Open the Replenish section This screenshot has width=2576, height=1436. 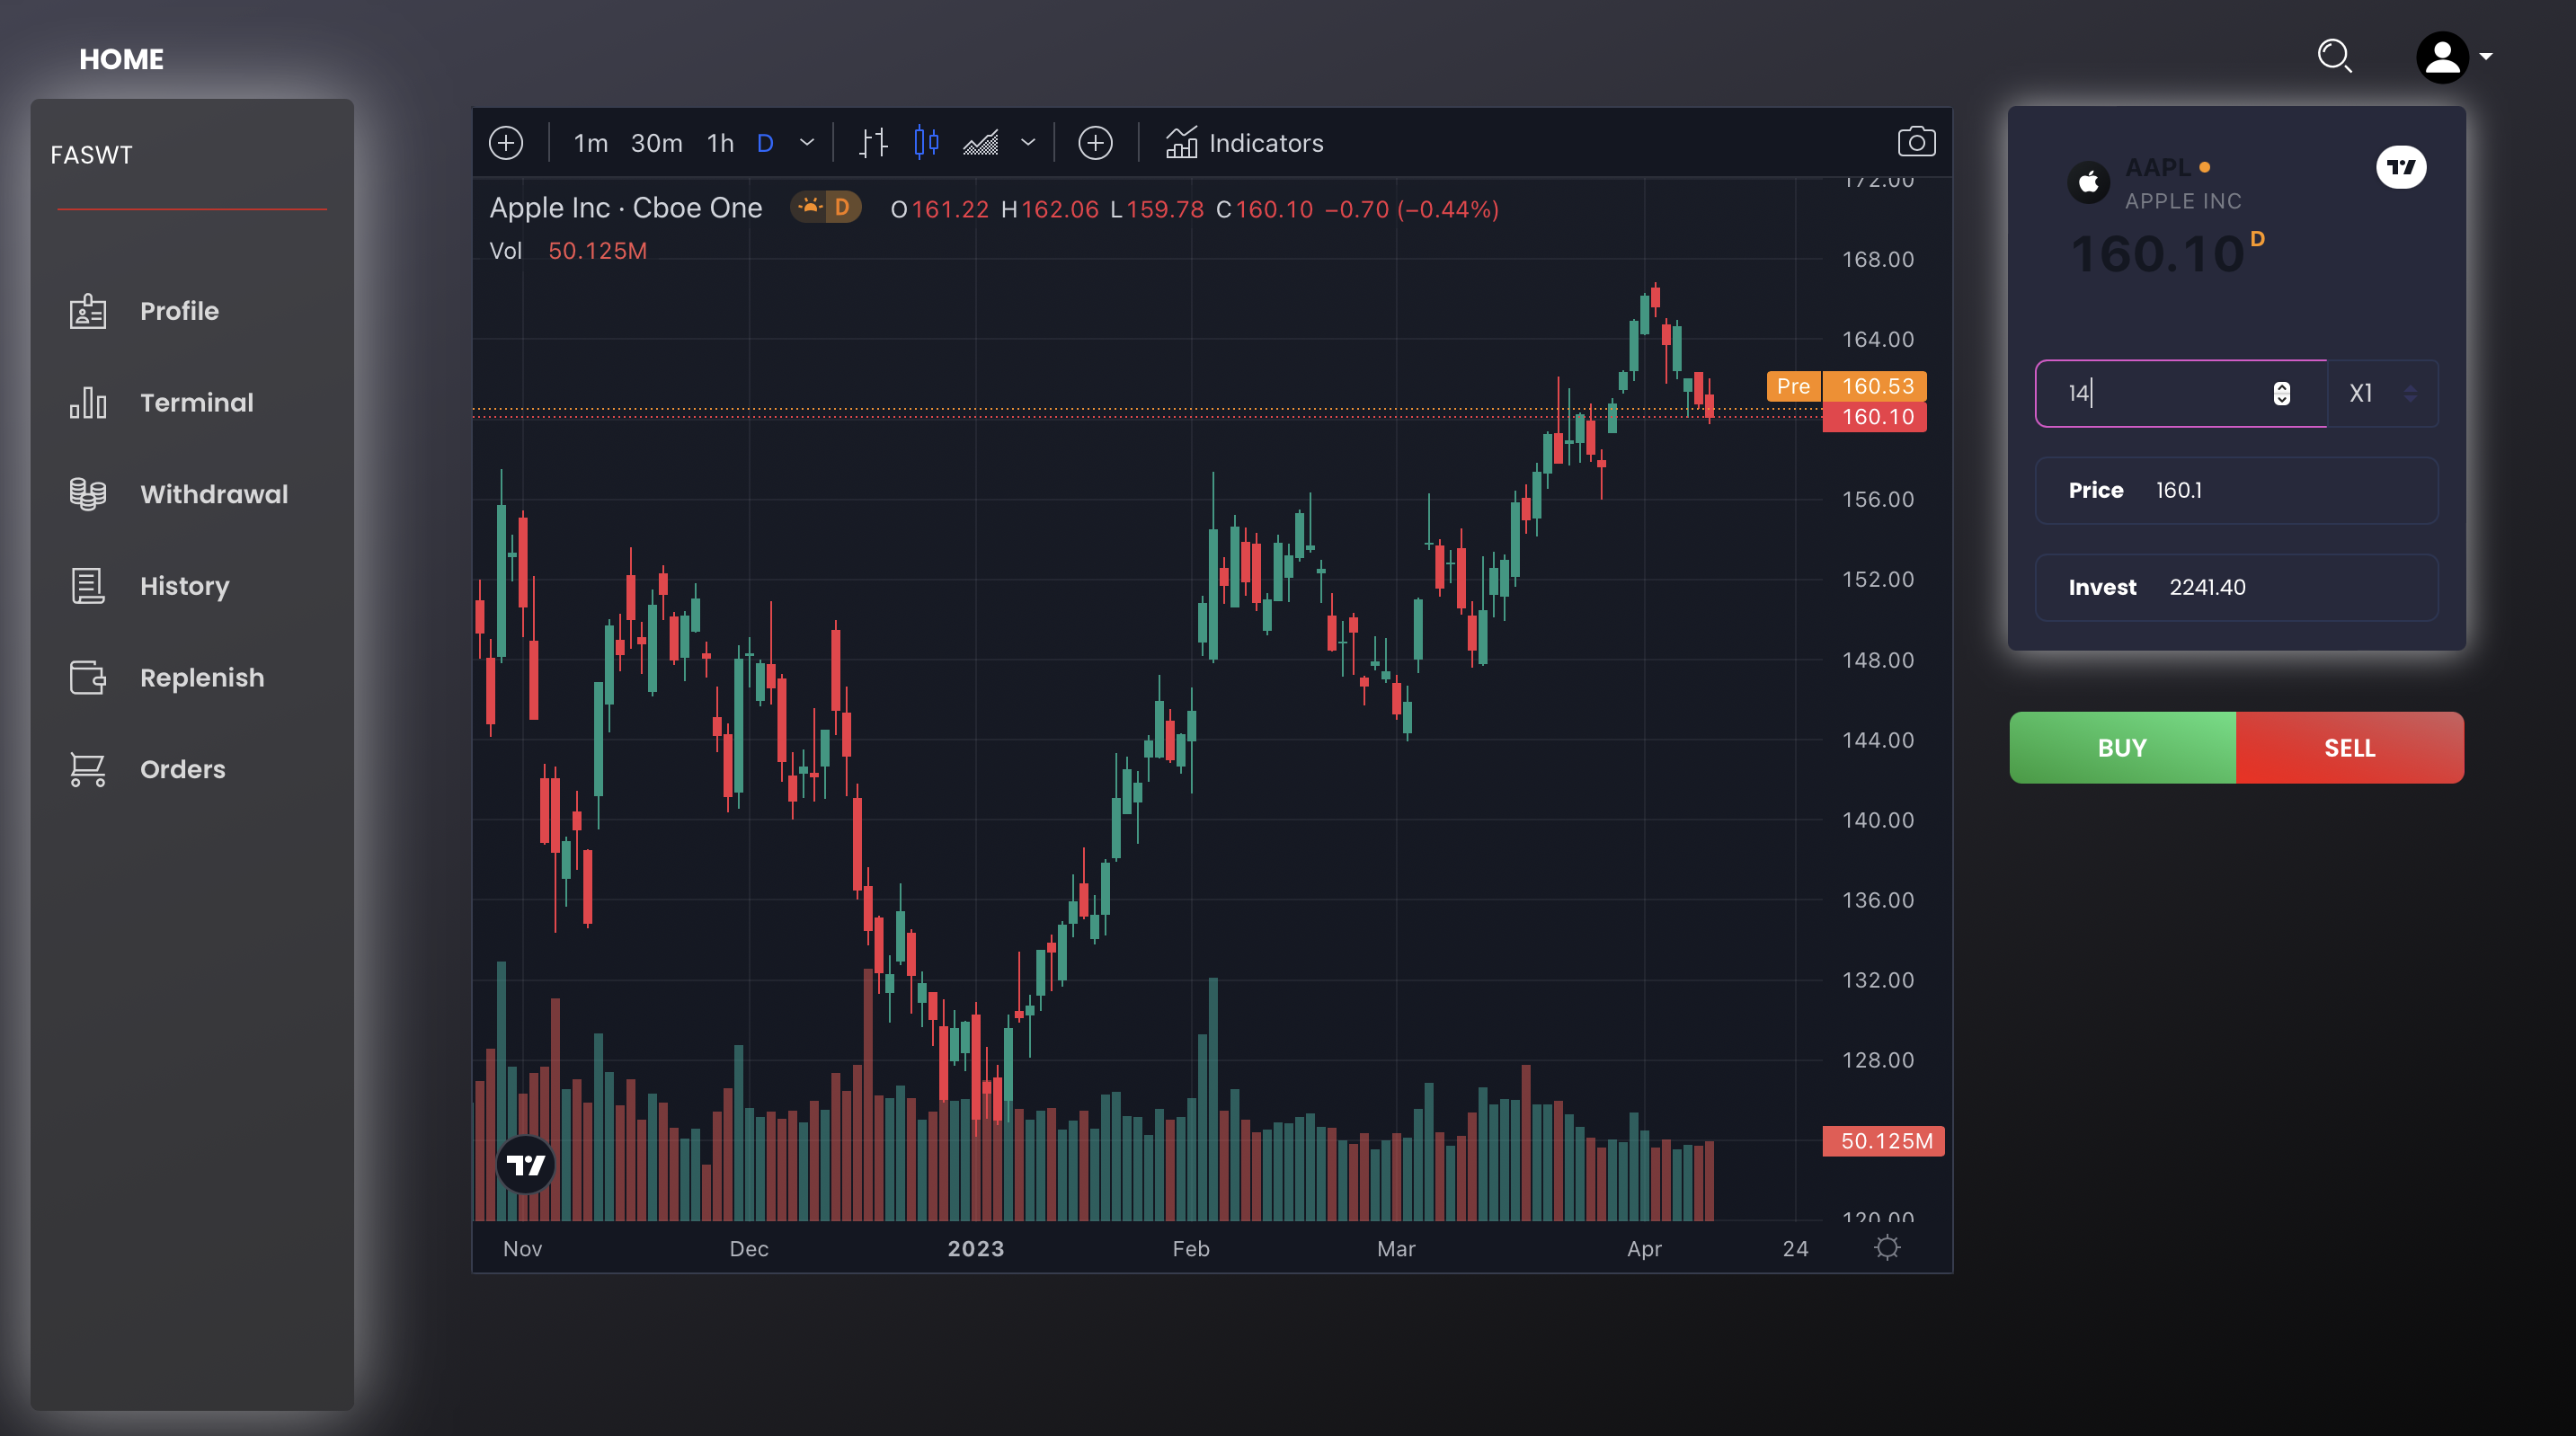pos(202,678)
